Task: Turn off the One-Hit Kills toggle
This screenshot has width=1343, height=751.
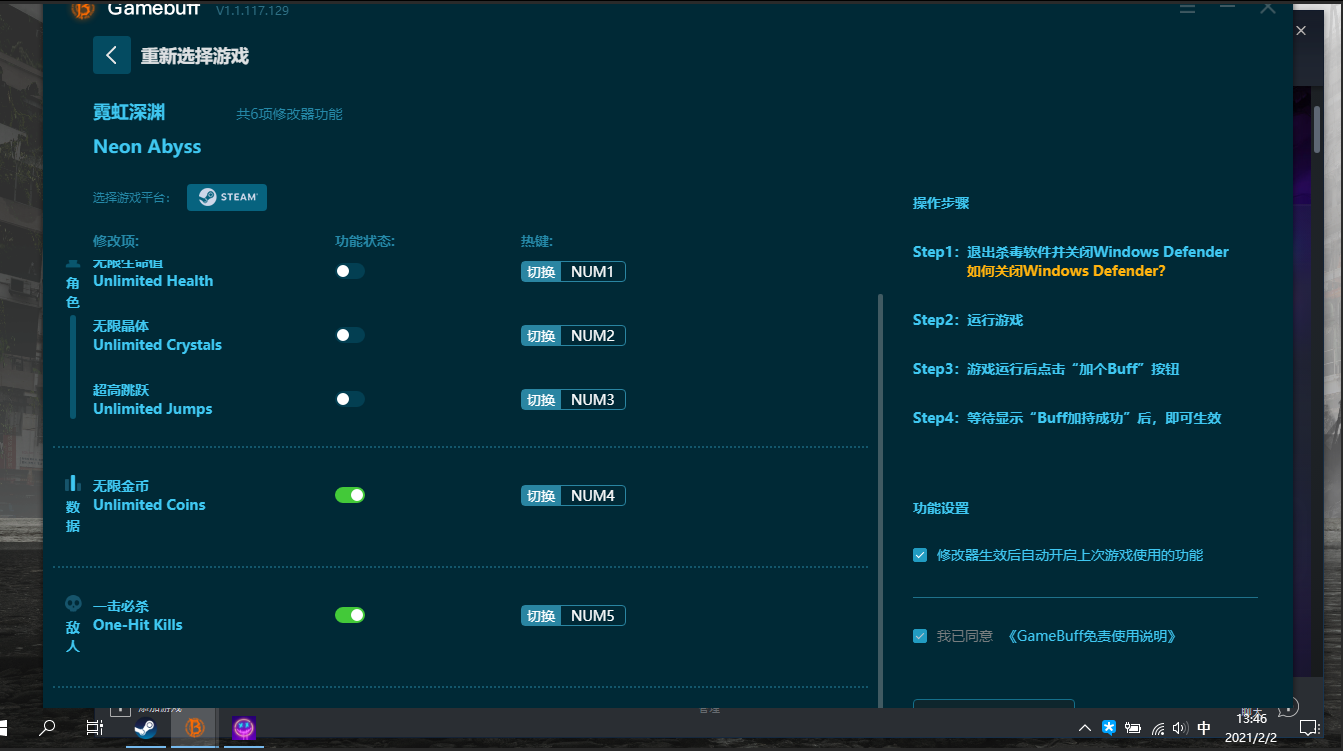Action: coord(349,615)
